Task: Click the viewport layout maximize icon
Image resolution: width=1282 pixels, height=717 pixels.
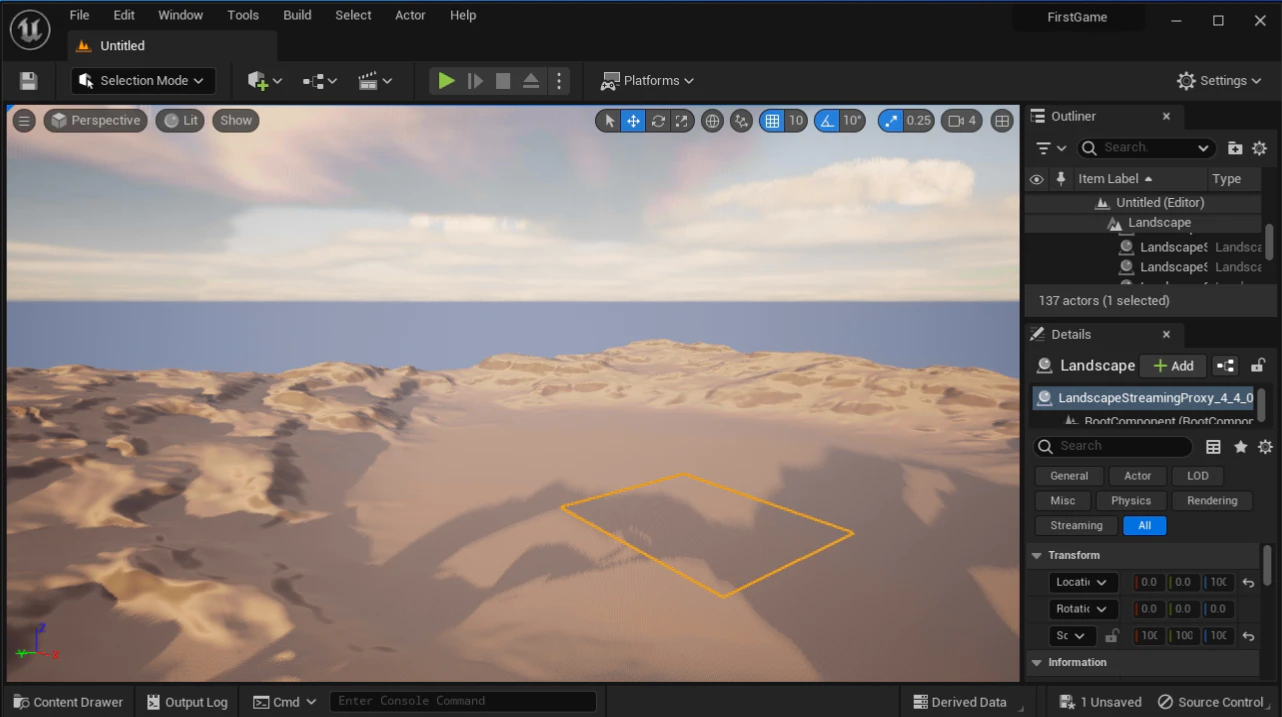Action: pyautogui.click(x=1002, y=121)
